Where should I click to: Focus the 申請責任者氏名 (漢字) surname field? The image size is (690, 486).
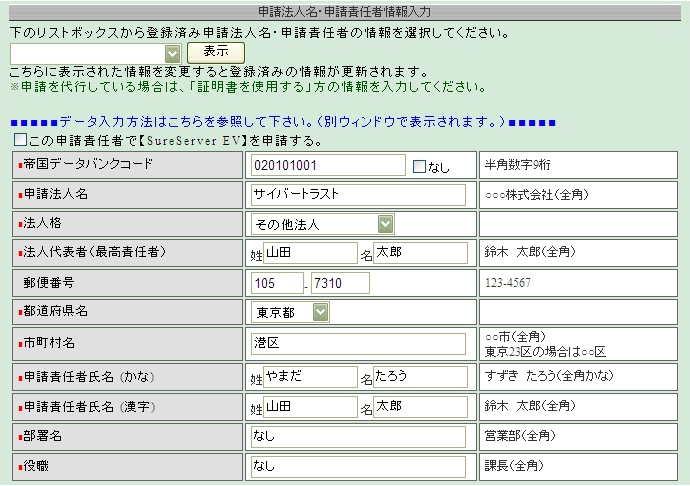(310, 407)
